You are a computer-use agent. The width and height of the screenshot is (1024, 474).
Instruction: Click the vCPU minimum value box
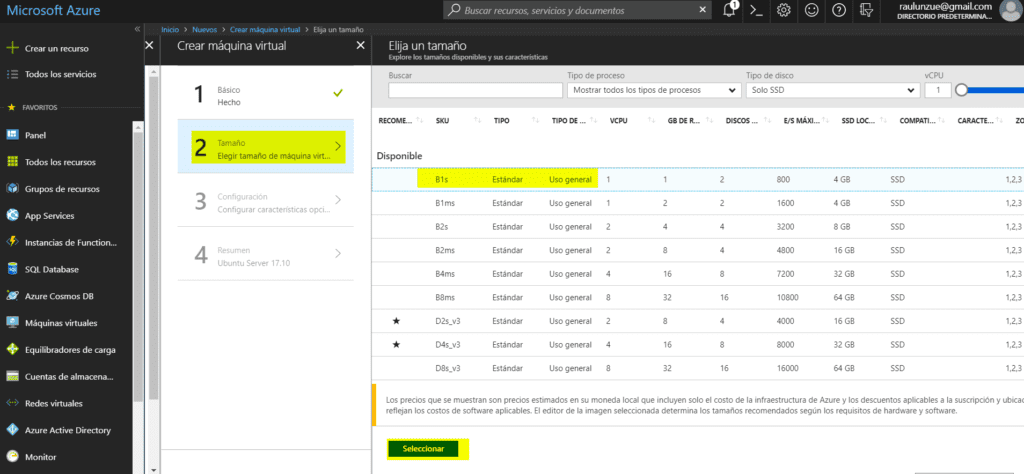[938, 91]
